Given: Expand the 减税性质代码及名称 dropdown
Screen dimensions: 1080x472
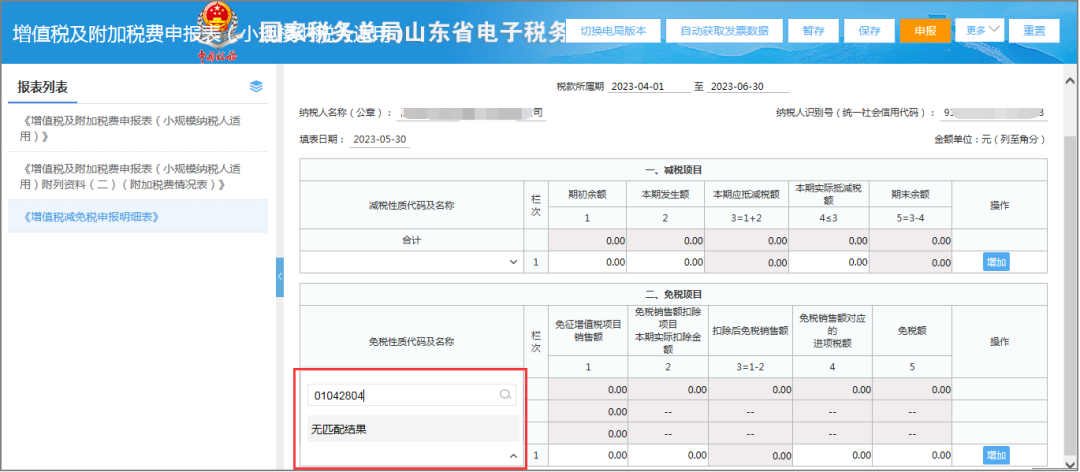Looking at the screenshot, I should click(513, 263).
